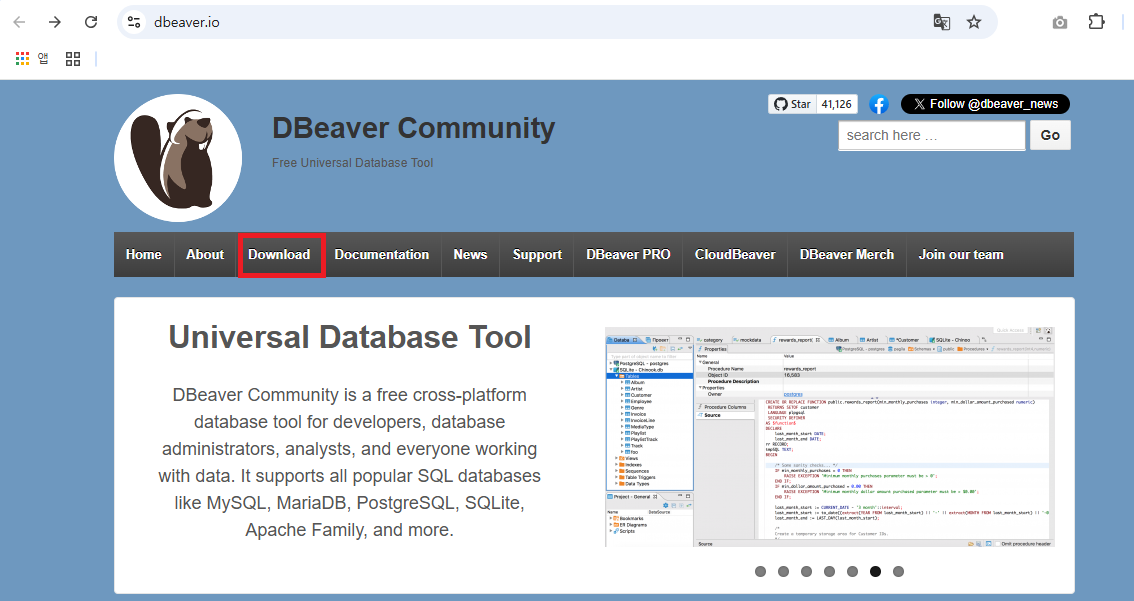Image resolution: width=1134 pixels, height=601 pixels.
Task: Open the DBeaver Merch menu item
Action: coord(847,255)
